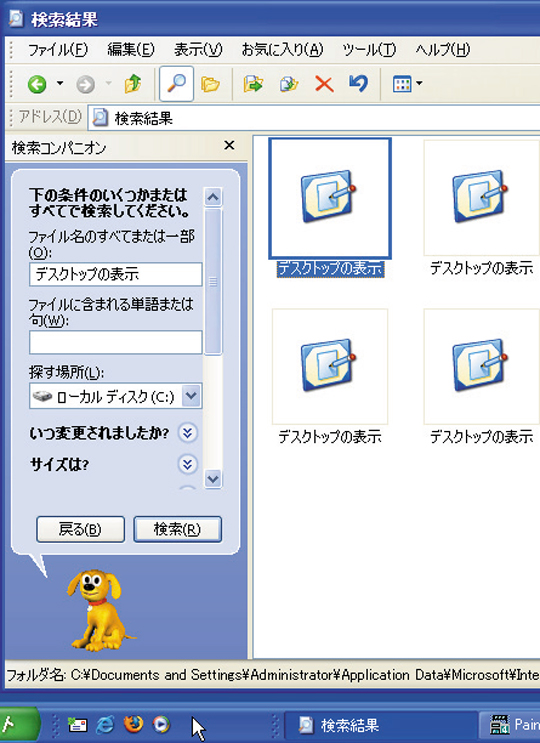Close the 検索コンパニオン pane
This screenshot has height=743, width=540.
(229, 145)
